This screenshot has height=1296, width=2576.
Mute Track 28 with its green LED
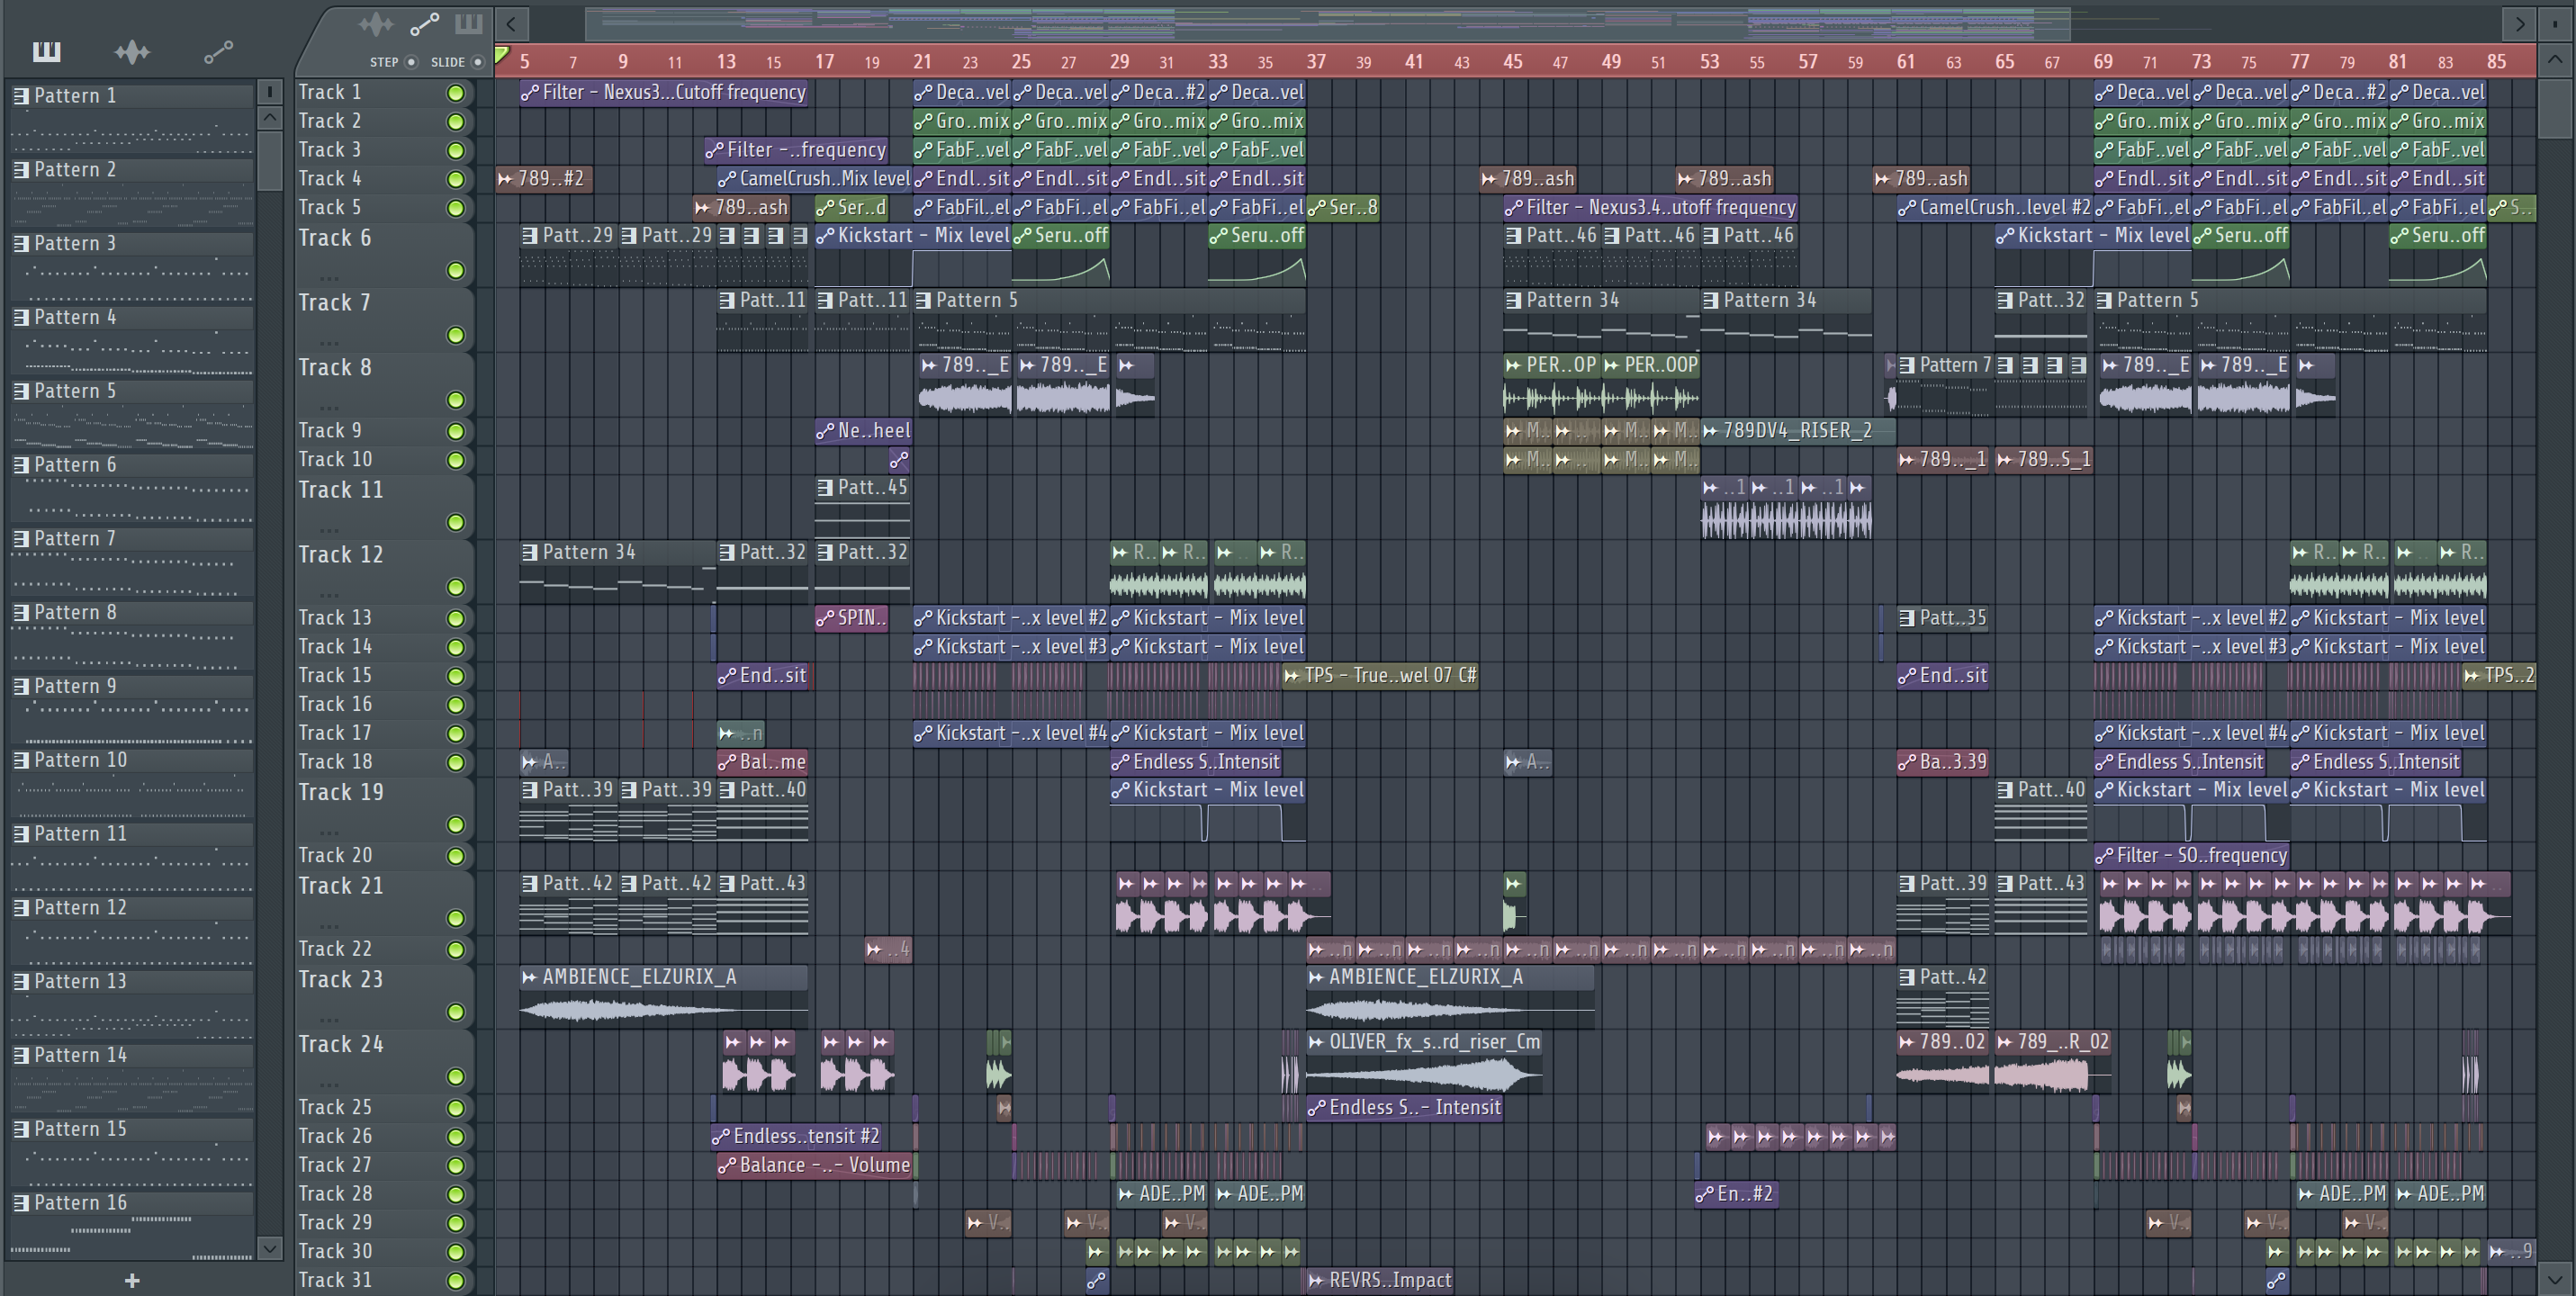tap(455, 1194)
